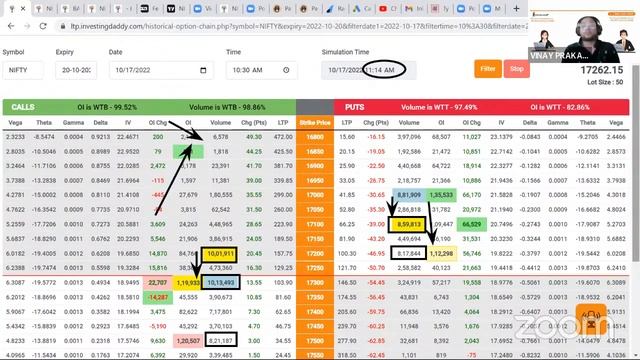Click Volume is WTT - 97.49% label
Image resolution: width=640 pixels, height=360 pixels.
tap(439, 107)
